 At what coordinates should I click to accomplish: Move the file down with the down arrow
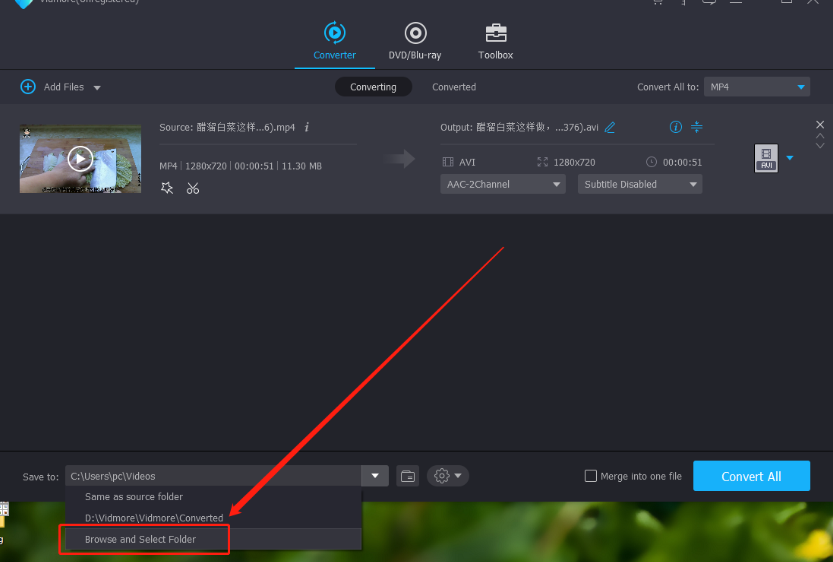tap(820, 145)
